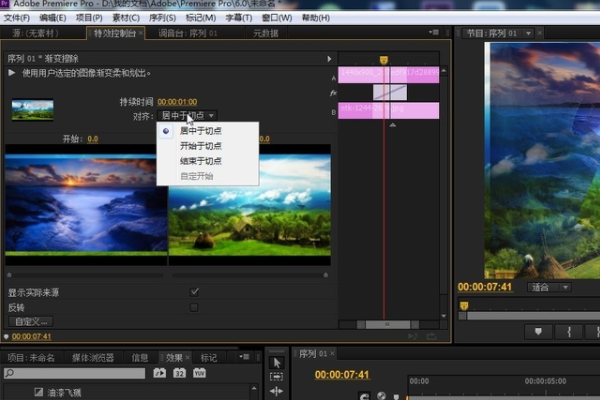Switch to the 标记 panel tab
This screenshot has width=600, height=400.
209,358
